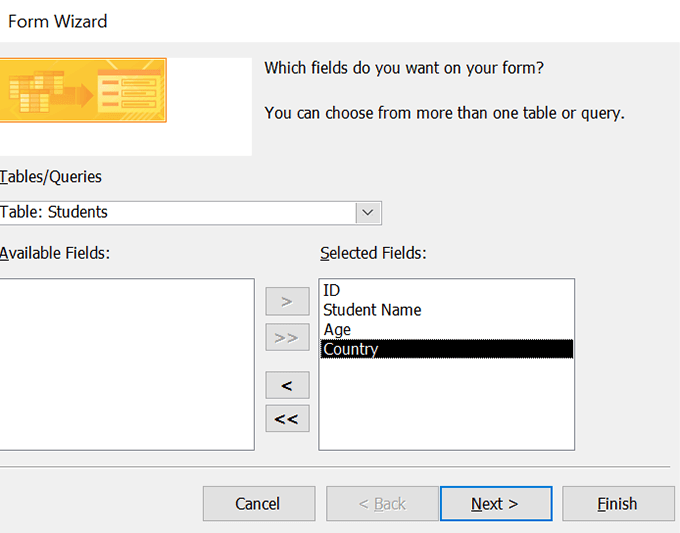Select Age in Selected Fields list
Viewport: 680px width, 533px height.
[x=337, y=329]
